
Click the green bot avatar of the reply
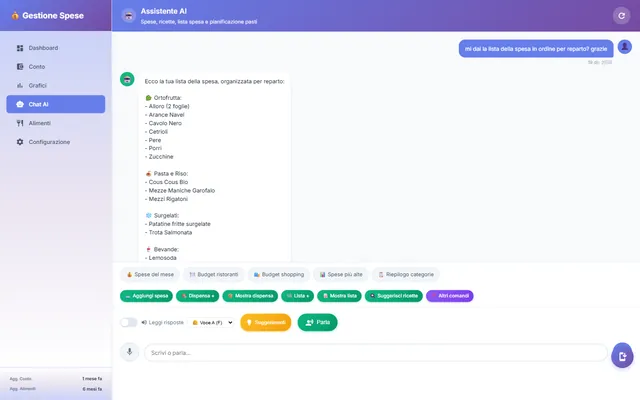(127, 79)
